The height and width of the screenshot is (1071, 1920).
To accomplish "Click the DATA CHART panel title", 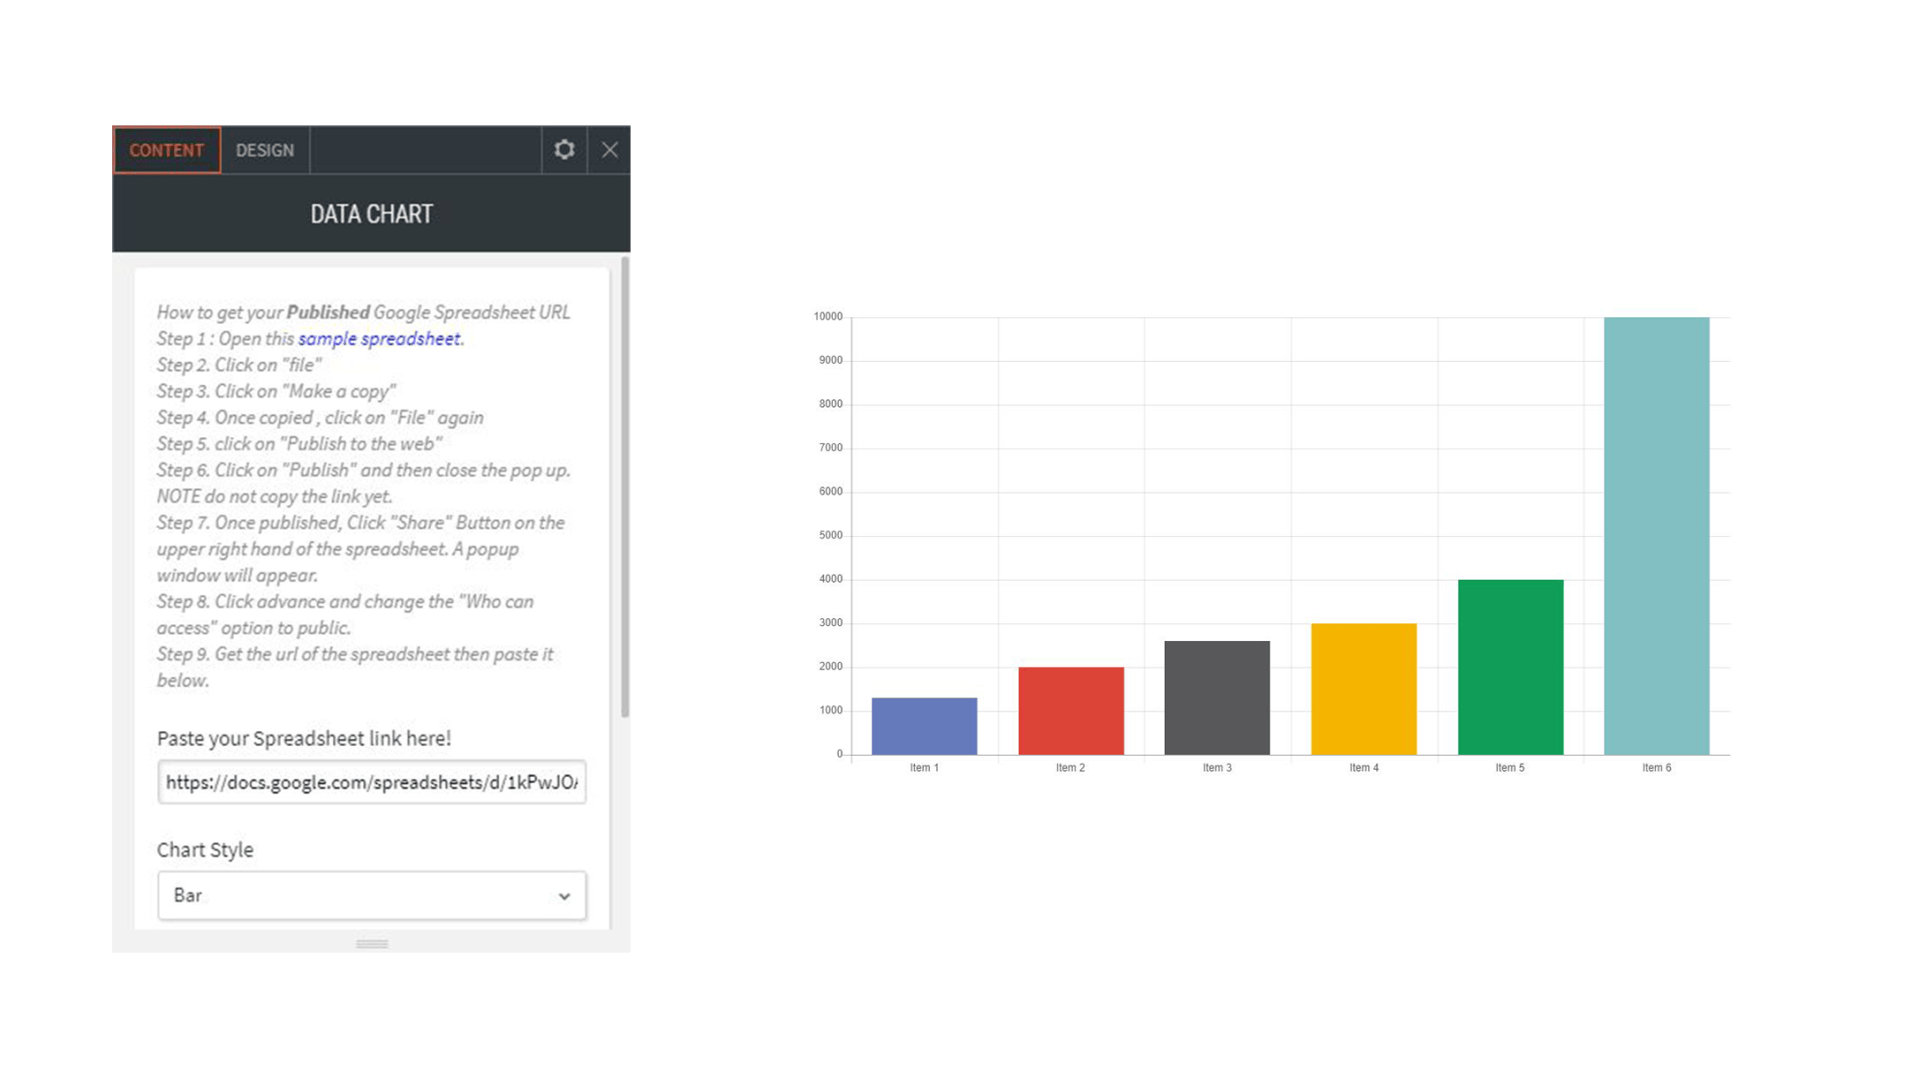I will [x=371, y=214].
